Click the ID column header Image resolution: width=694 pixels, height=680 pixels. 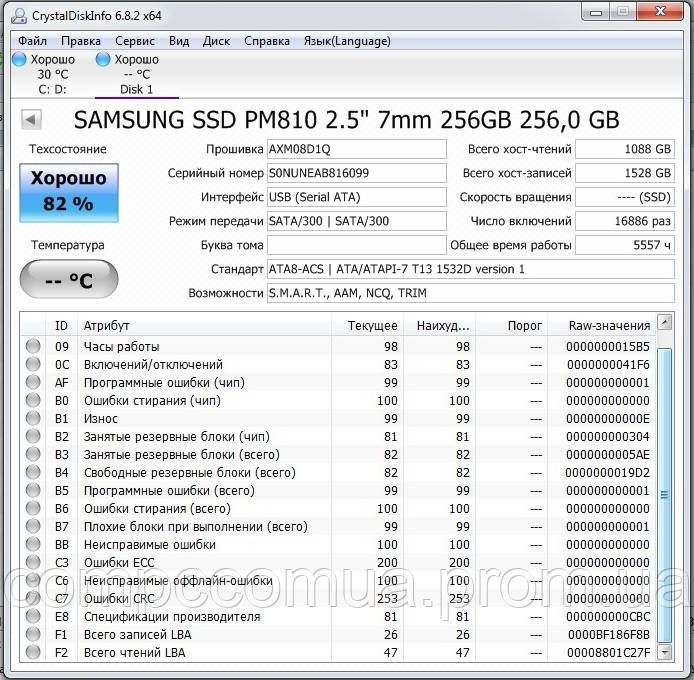click(62, 326)
